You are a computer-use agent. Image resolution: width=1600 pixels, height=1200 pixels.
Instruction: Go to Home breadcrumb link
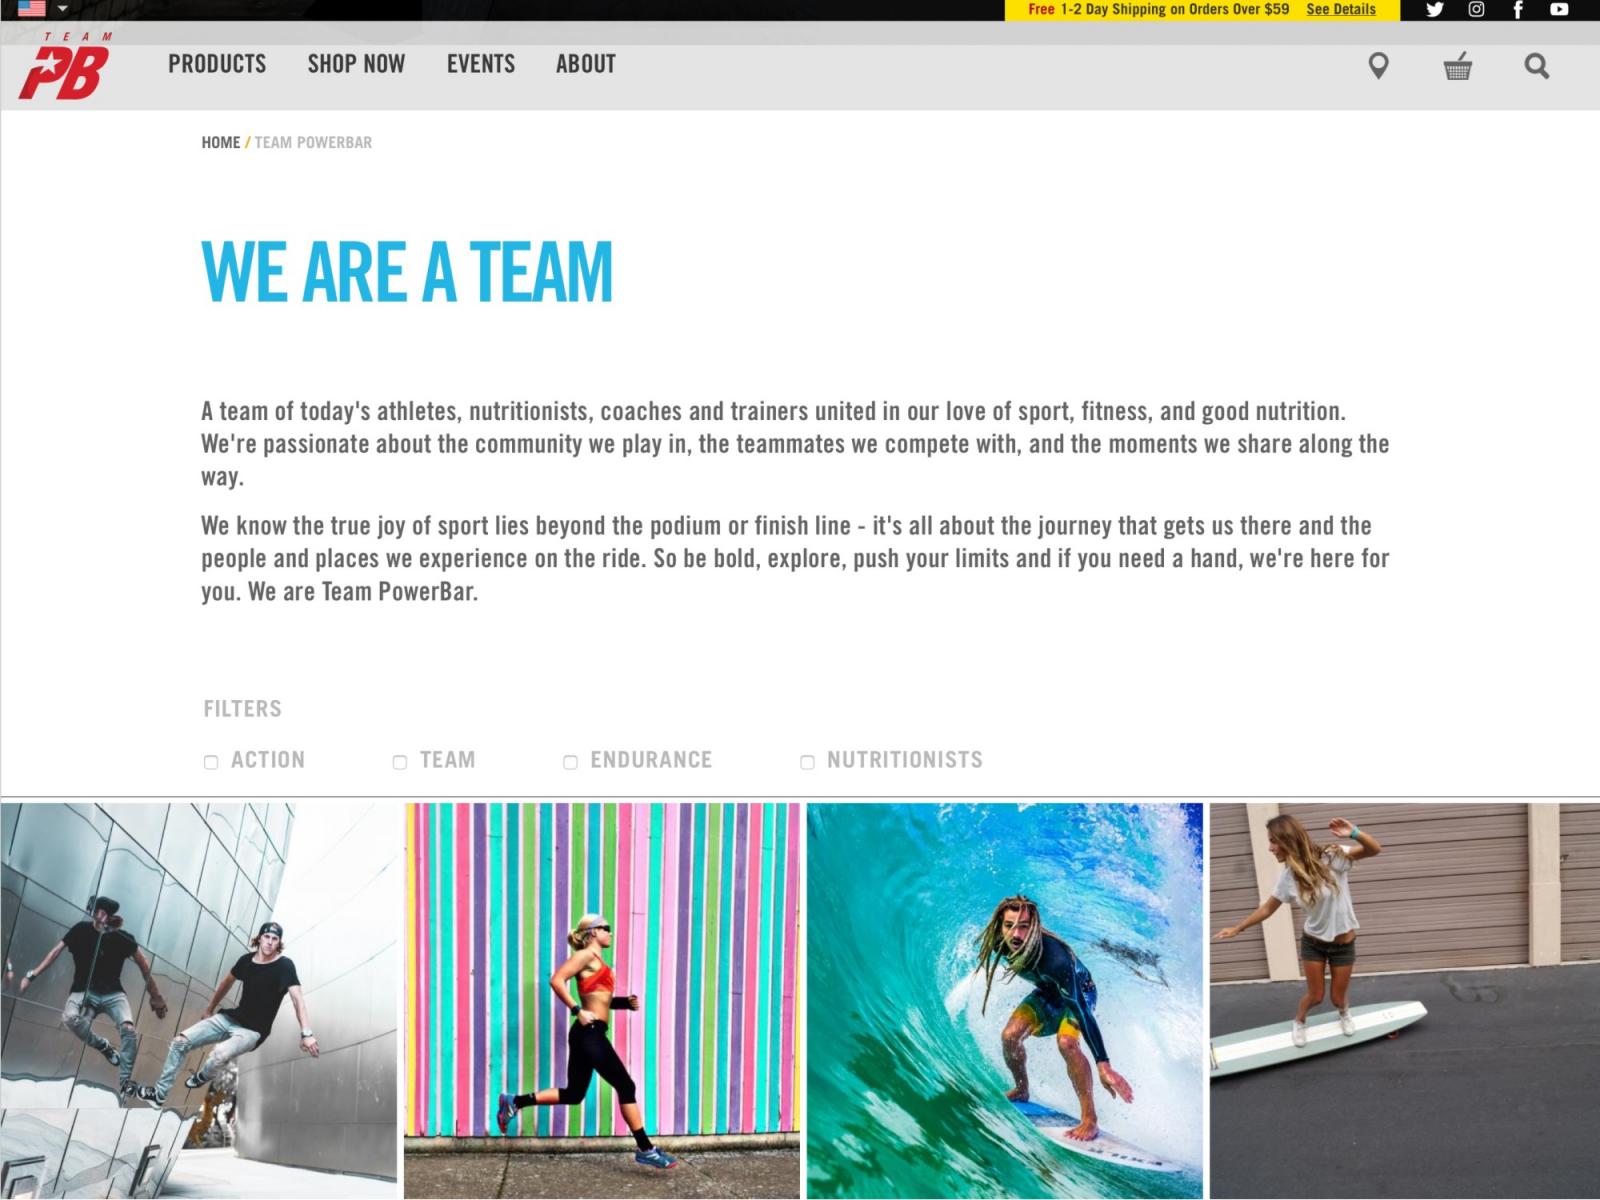coord(221,142)
